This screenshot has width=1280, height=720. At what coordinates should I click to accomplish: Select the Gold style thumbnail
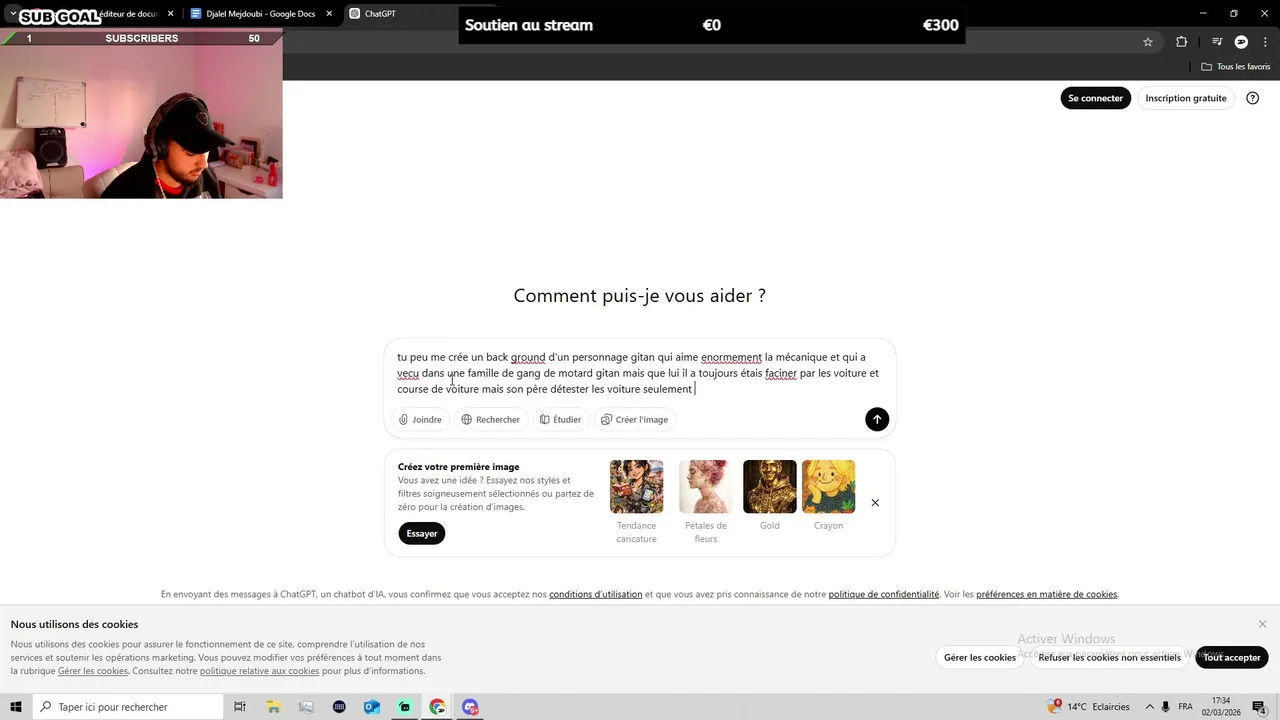(x=770, y=487)
